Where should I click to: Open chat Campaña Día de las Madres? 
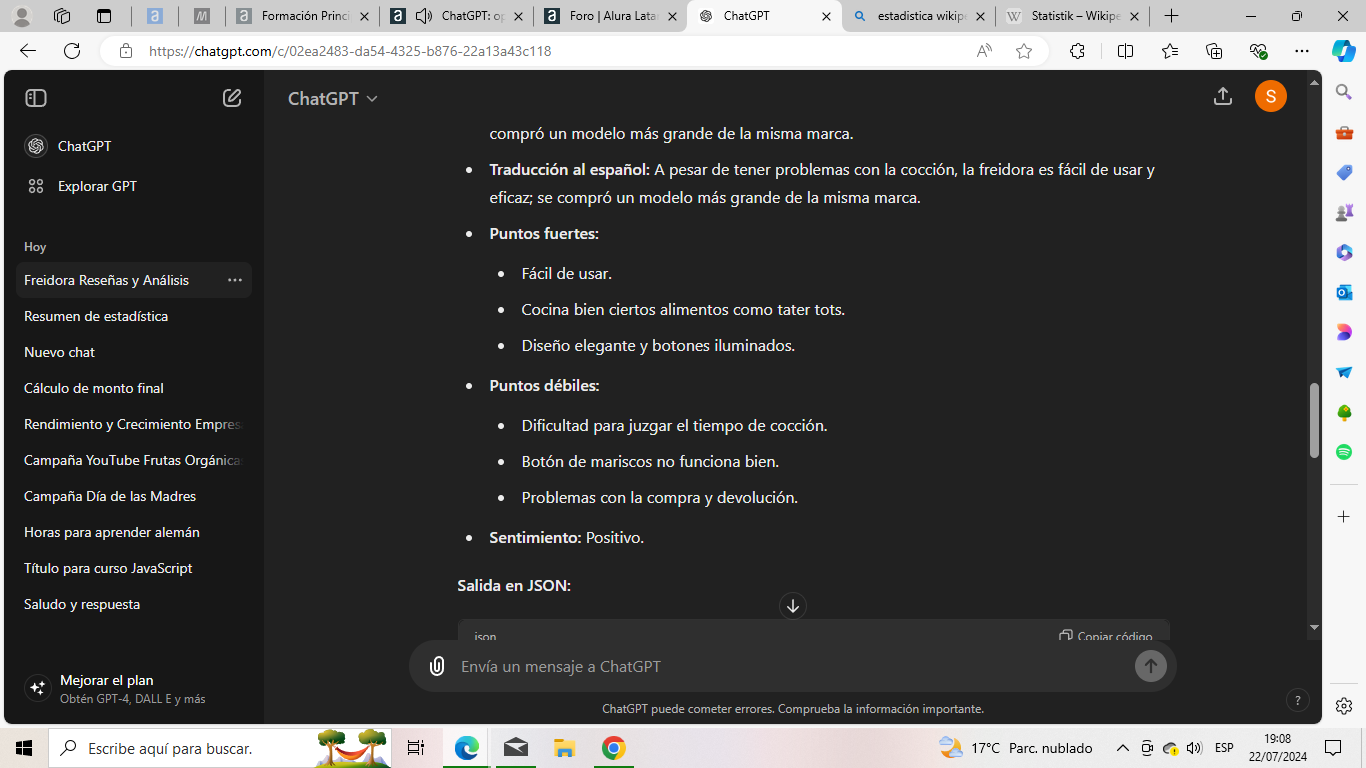tap(134, 496)
